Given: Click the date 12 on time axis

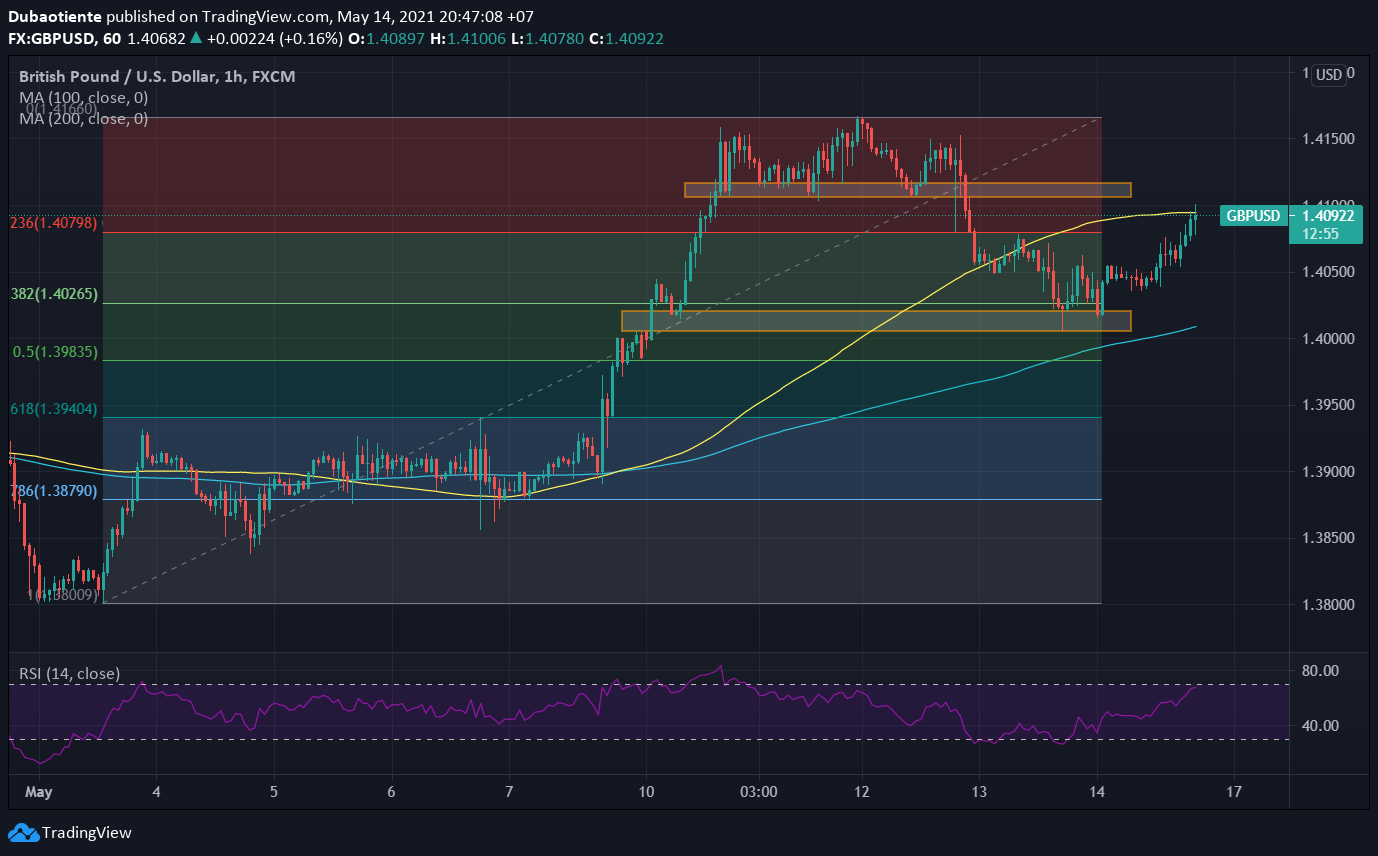Looking at the screenshot, I should 862,791.
